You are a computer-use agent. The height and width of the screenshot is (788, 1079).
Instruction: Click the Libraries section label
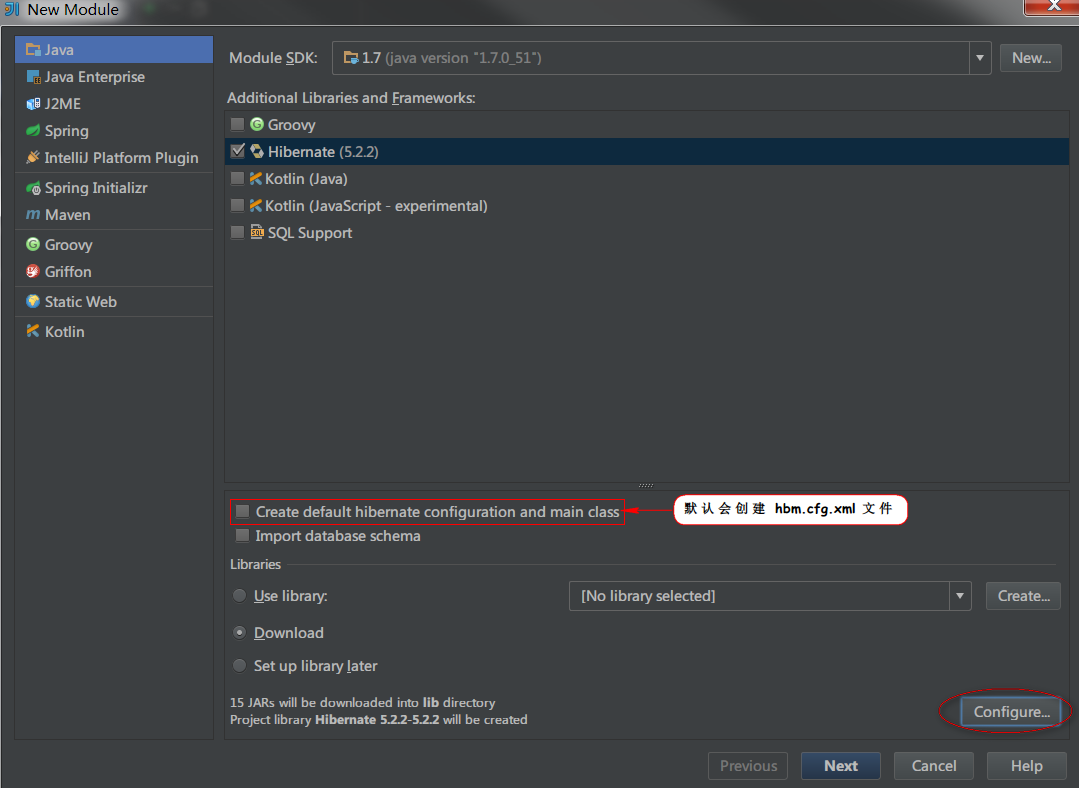(255, 564)
